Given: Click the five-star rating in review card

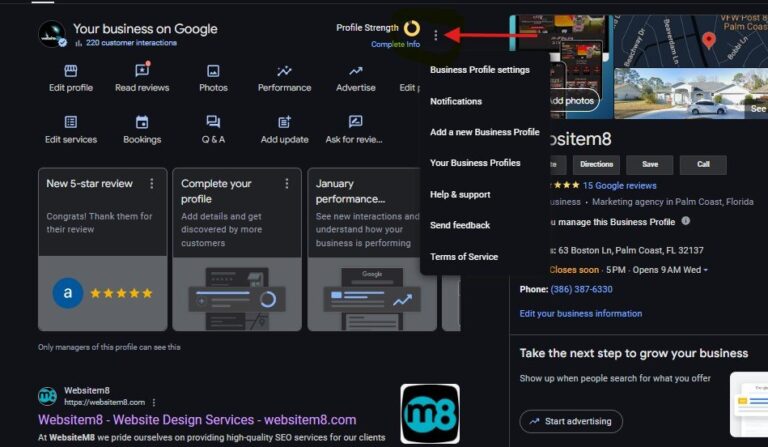Looking at the screenshot, I should coord(121,293).
